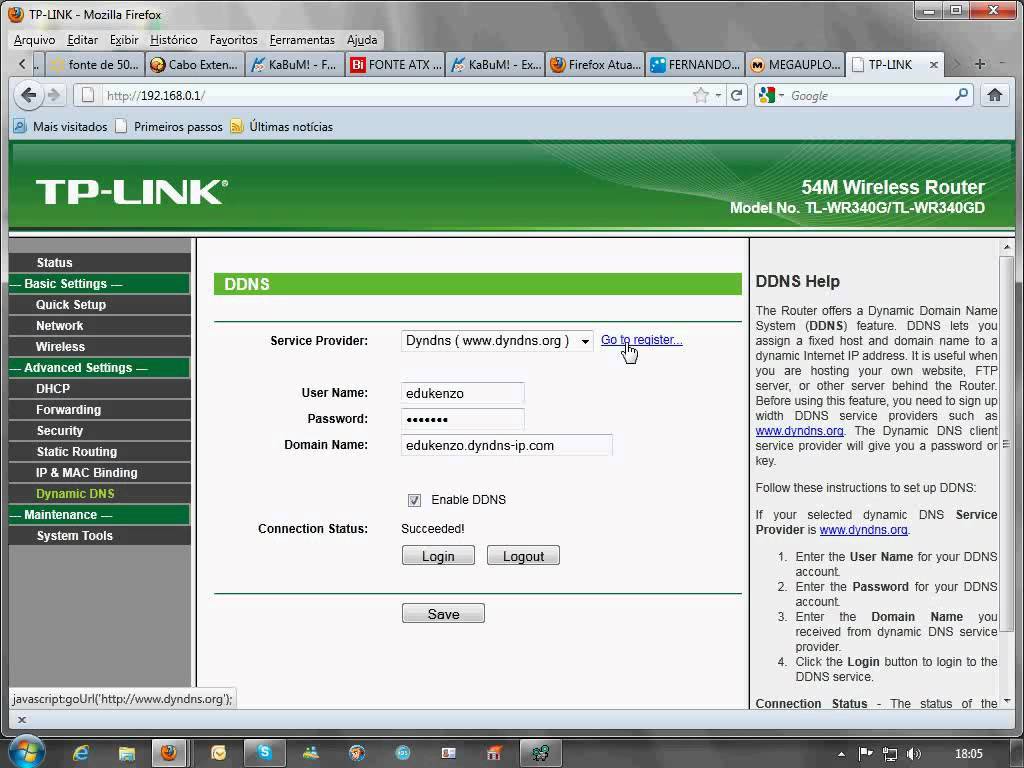Click the page identity icon in address bar

pos(88,95)
